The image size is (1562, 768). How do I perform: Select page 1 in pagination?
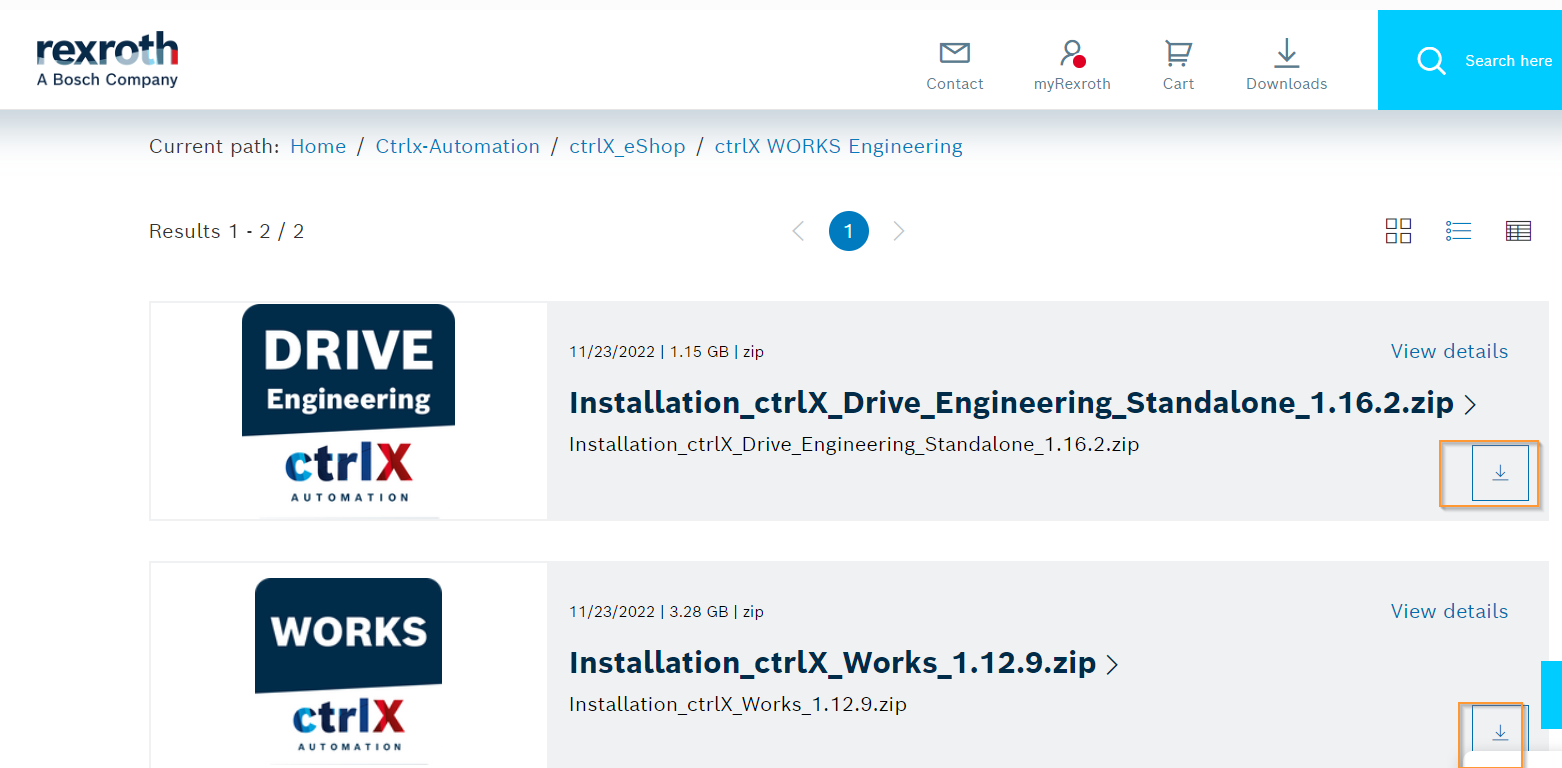pos(849,231)
